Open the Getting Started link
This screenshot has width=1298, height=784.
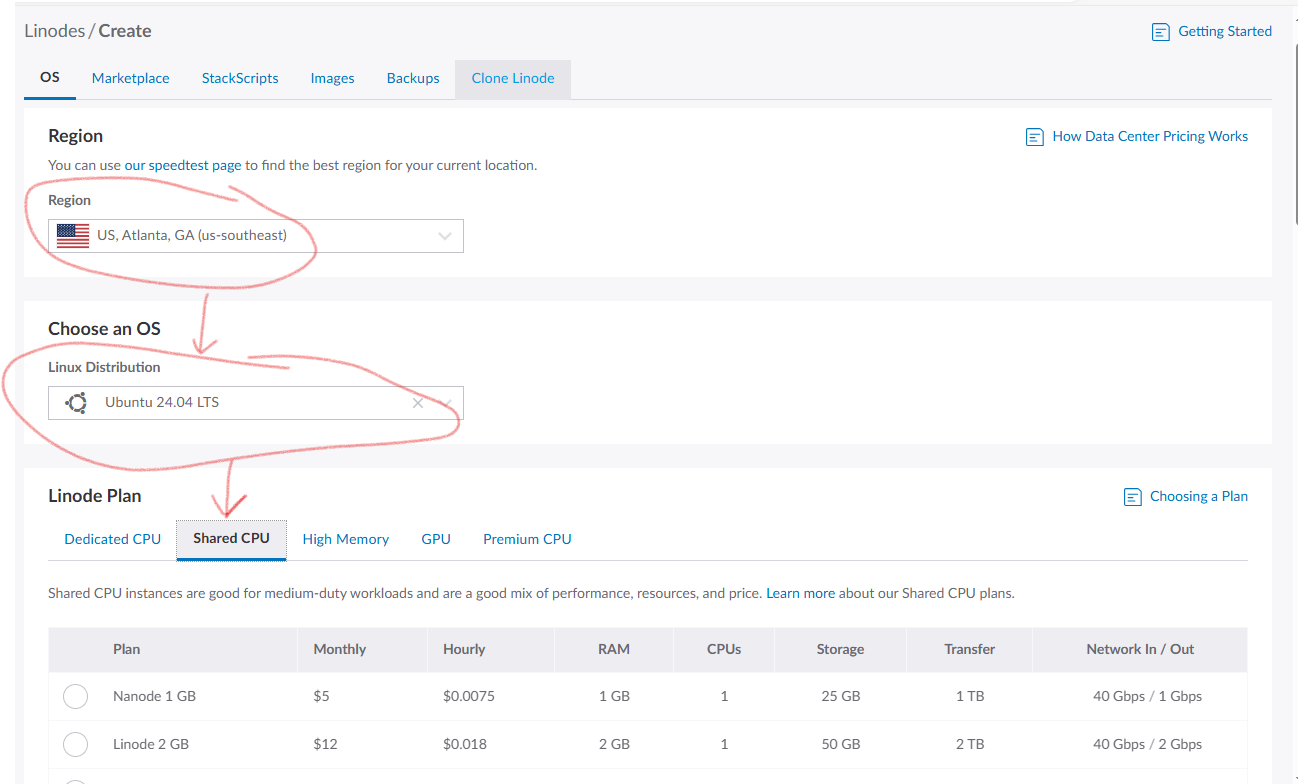(x=1225, y=32)
